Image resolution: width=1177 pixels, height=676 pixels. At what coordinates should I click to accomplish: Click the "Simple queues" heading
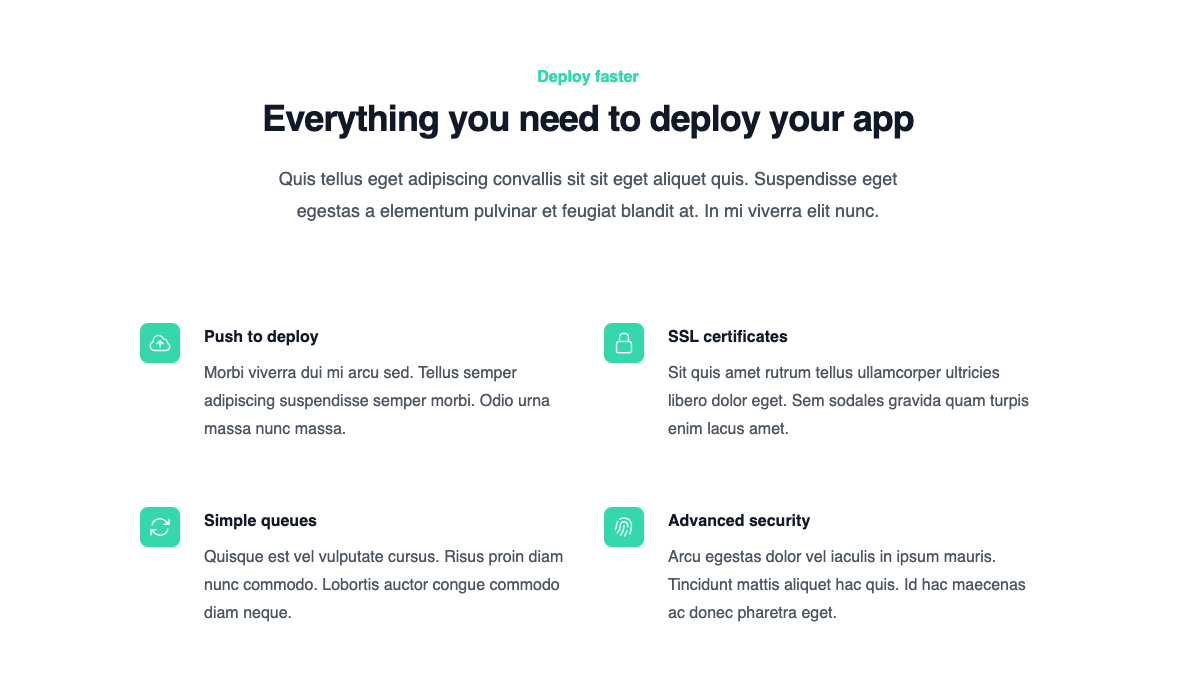pos(260,521)
